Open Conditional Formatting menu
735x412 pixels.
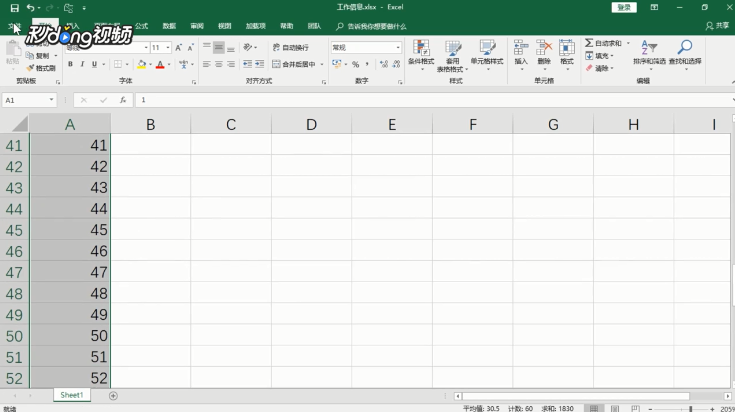(421, 55)
